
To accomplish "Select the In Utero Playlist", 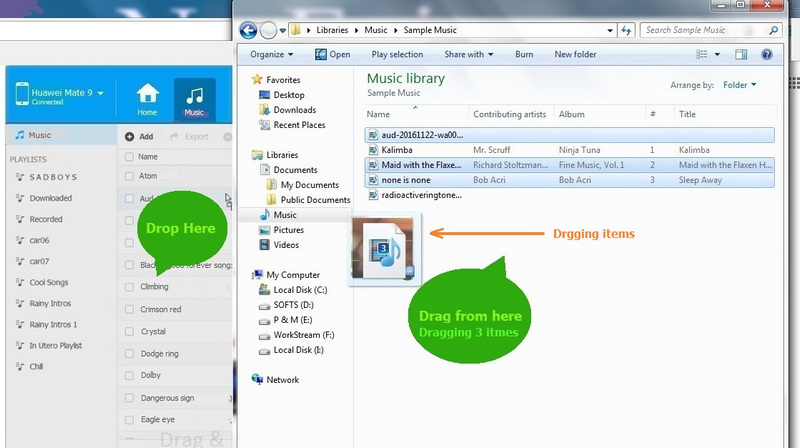I will [x=56, y=345].
